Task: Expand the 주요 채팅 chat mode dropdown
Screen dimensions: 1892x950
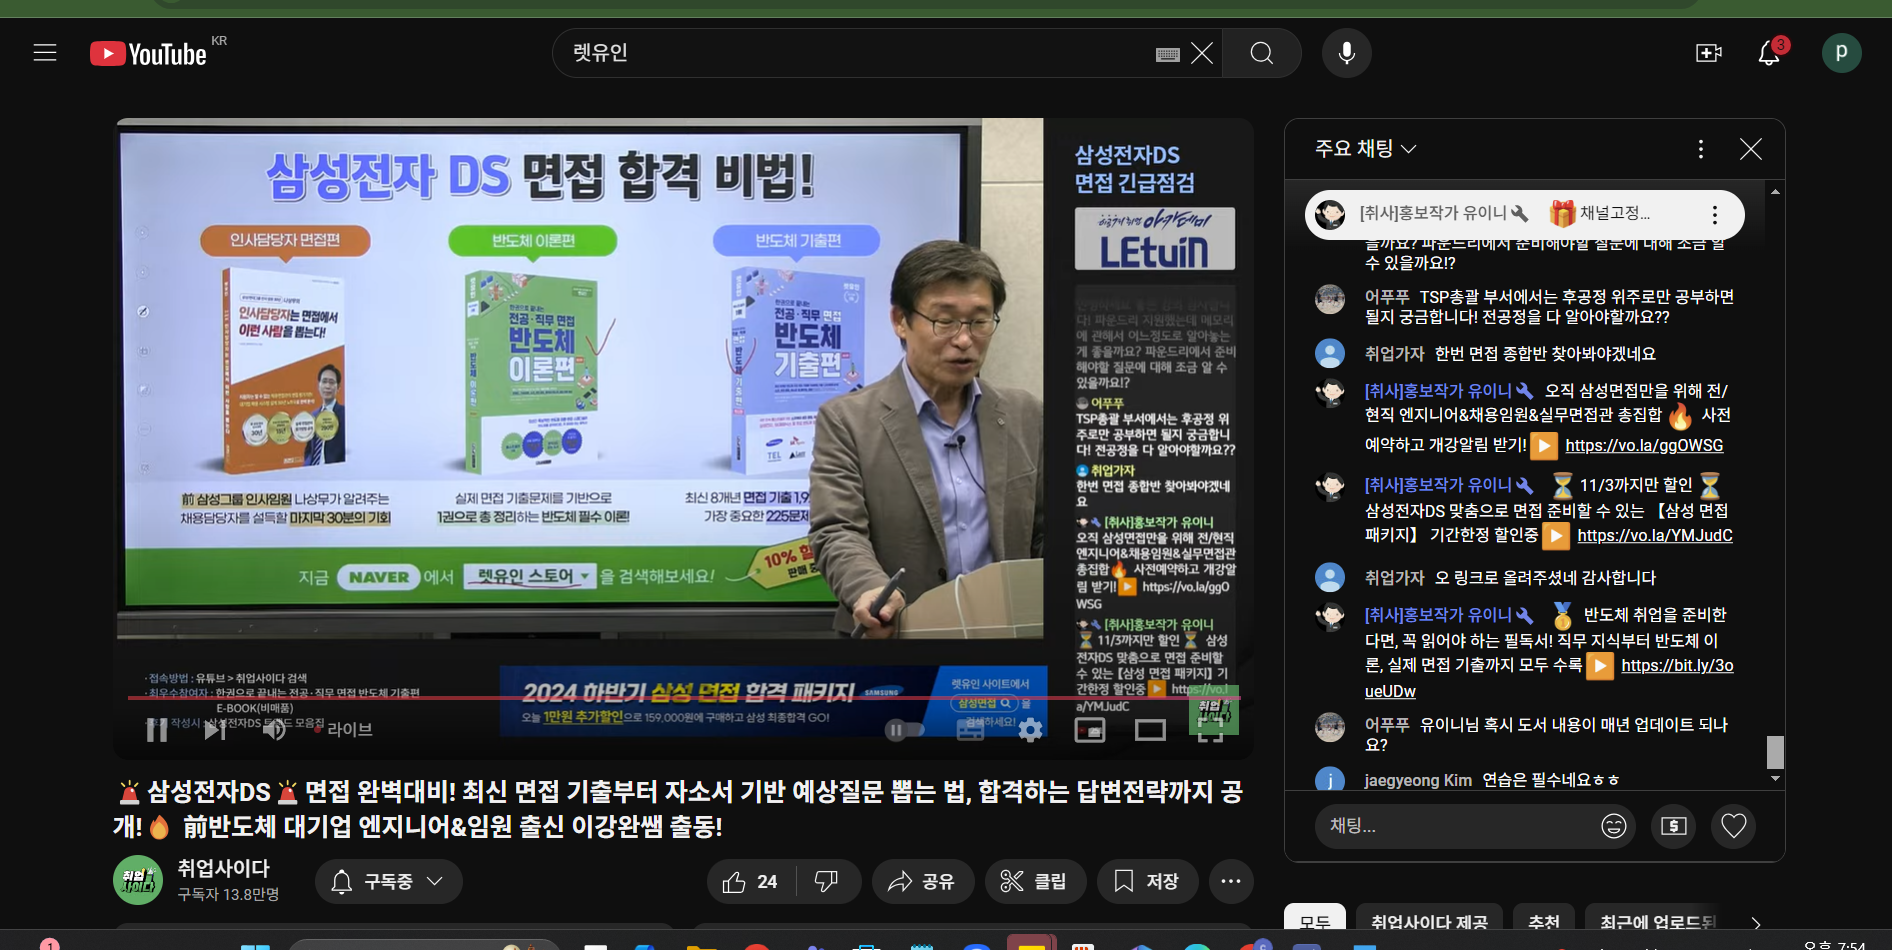Action: (x=1365, y=149)
